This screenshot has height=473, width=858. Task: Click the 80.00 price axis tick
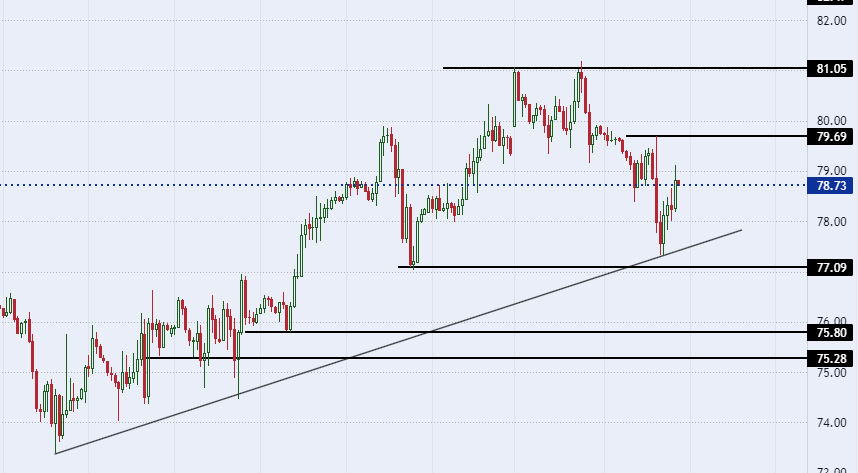pyautogui.click(x=831, y=121)
